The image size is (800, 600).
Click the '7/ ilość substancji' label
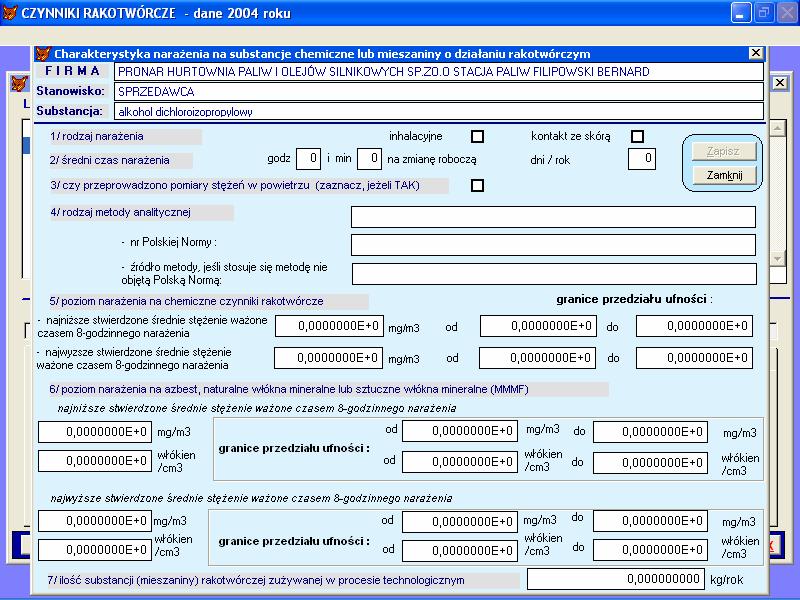[x=256, y=580]
